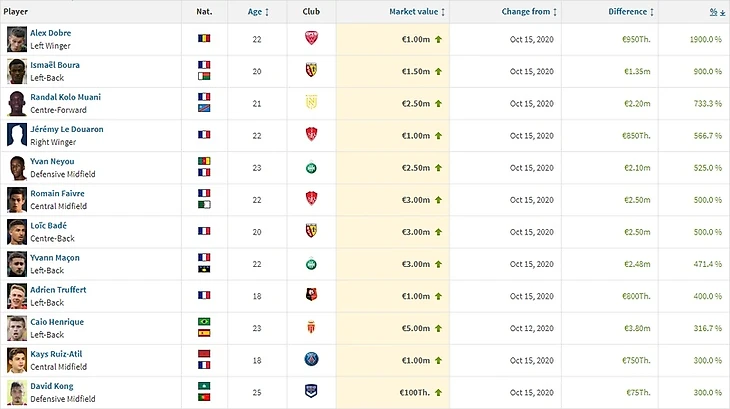Image resolution: width=730 pixels, height=409 pixels.
Task: Open Romain Faivre's player profile
Action: point(57,193)
